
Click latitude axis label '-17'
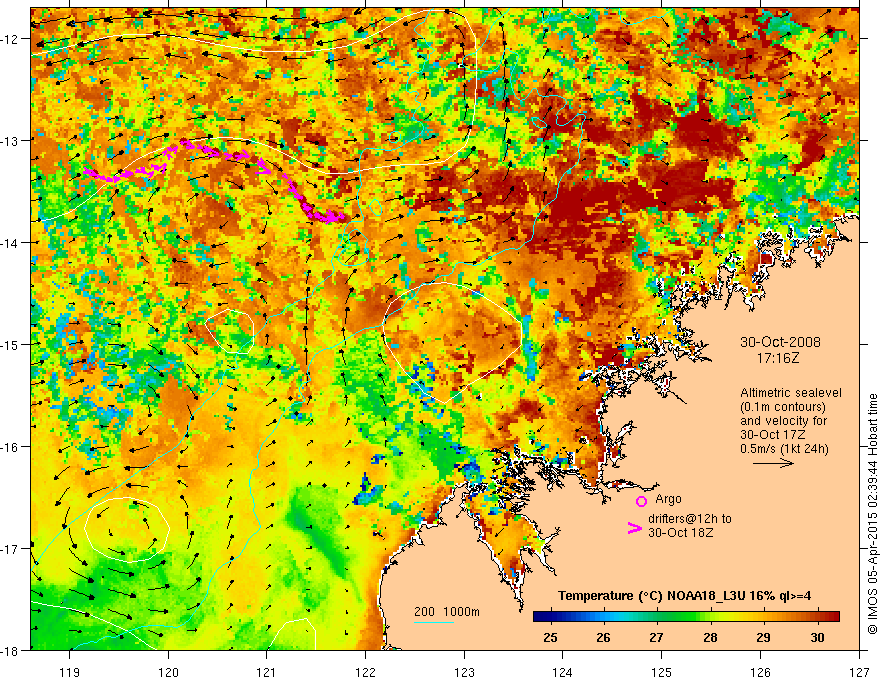[x=11, y=548]
